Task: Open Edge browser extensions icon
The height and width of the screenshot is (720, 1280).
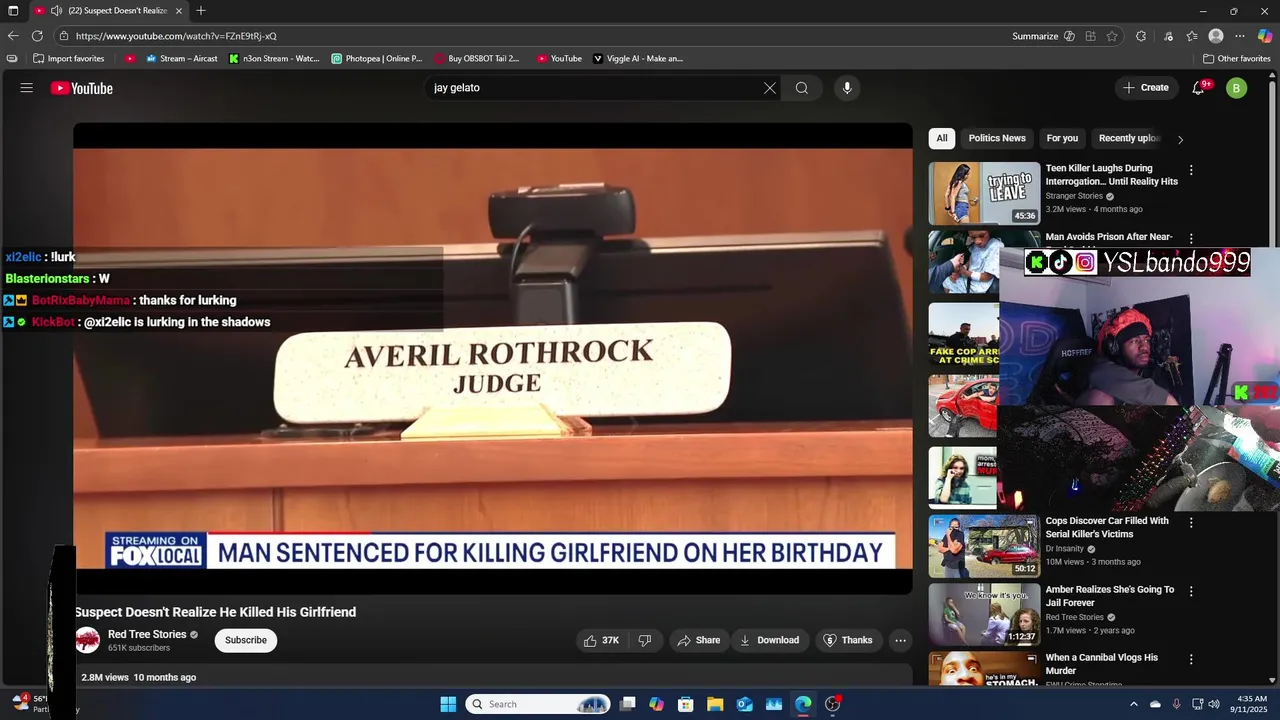Action: pos(1141,36)
